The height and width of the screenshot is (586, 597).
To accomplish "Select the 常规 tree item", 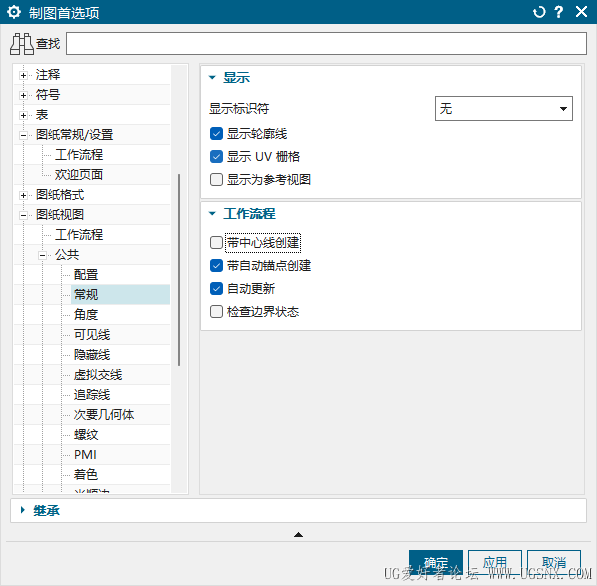I will (x=86, y=295).
